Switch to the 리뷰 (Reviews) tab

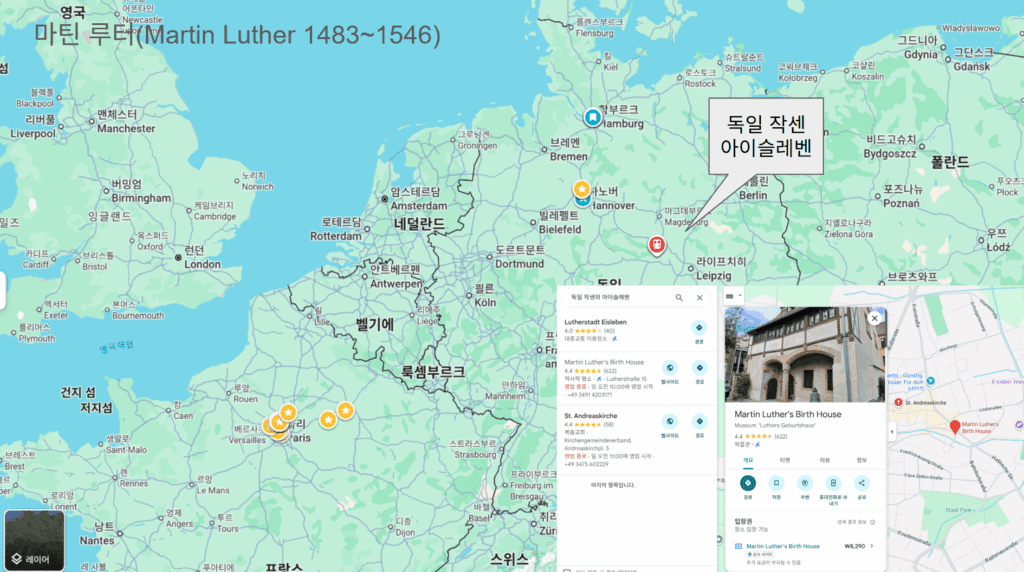825,460
